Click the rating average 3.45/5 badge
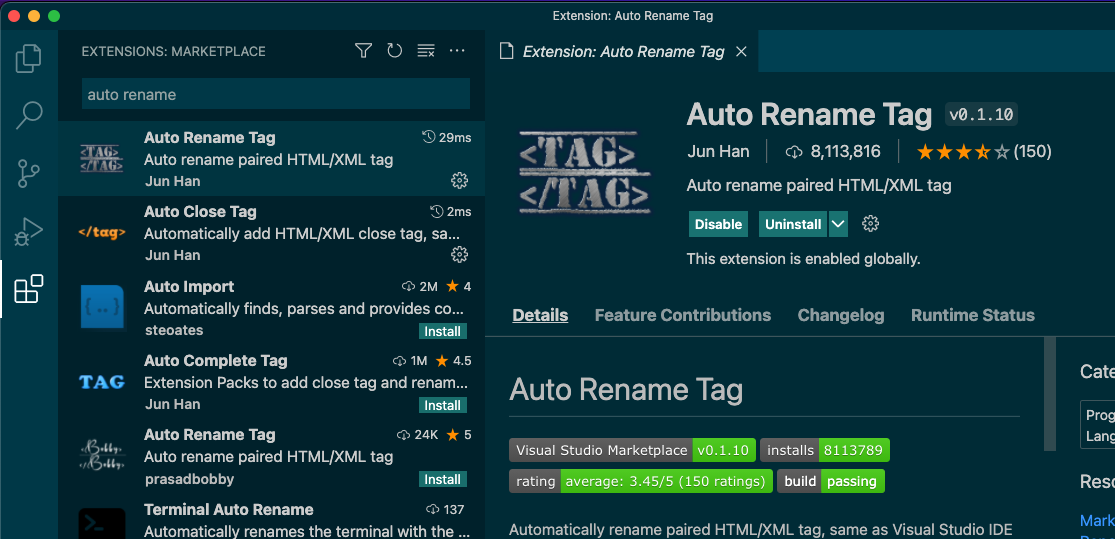The image size is (1115, 539). [x=641, y=481]
